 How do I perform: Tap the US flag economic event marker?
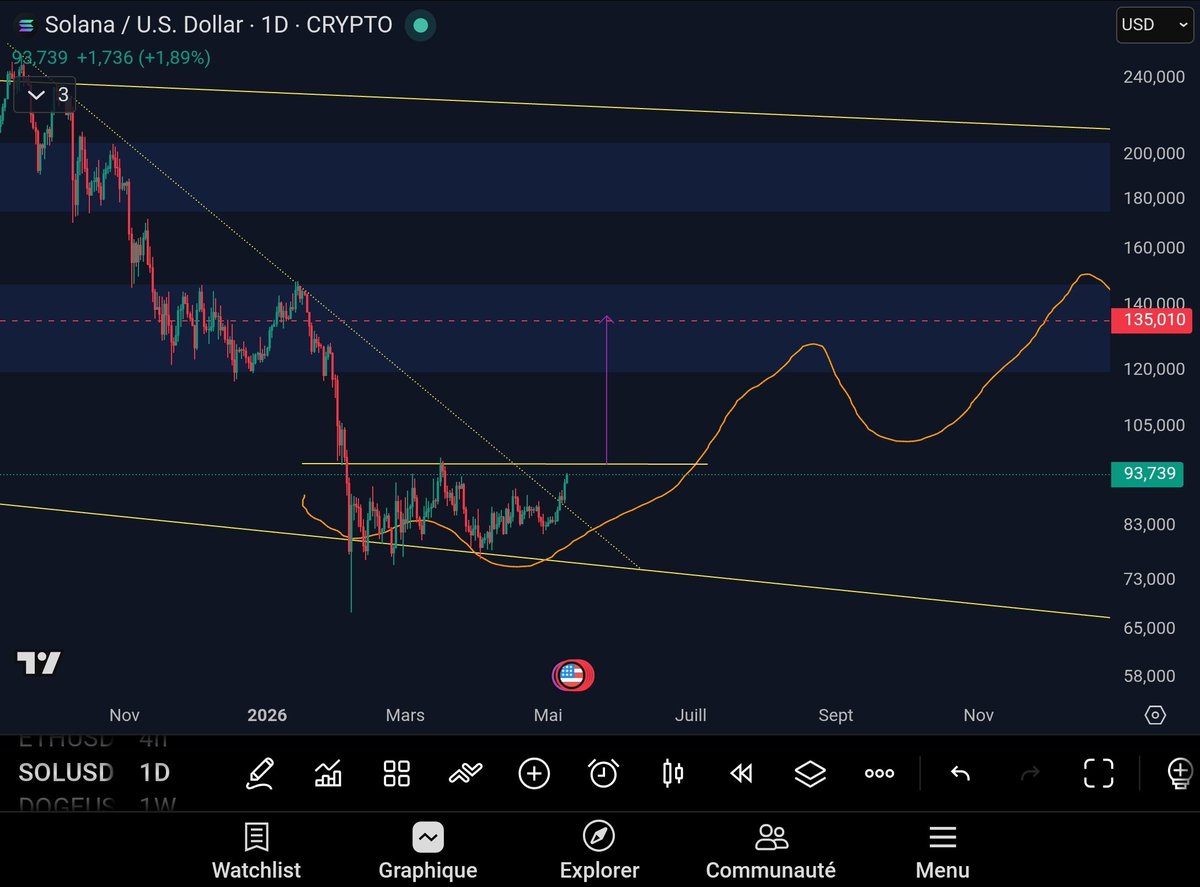click(572, 676)
